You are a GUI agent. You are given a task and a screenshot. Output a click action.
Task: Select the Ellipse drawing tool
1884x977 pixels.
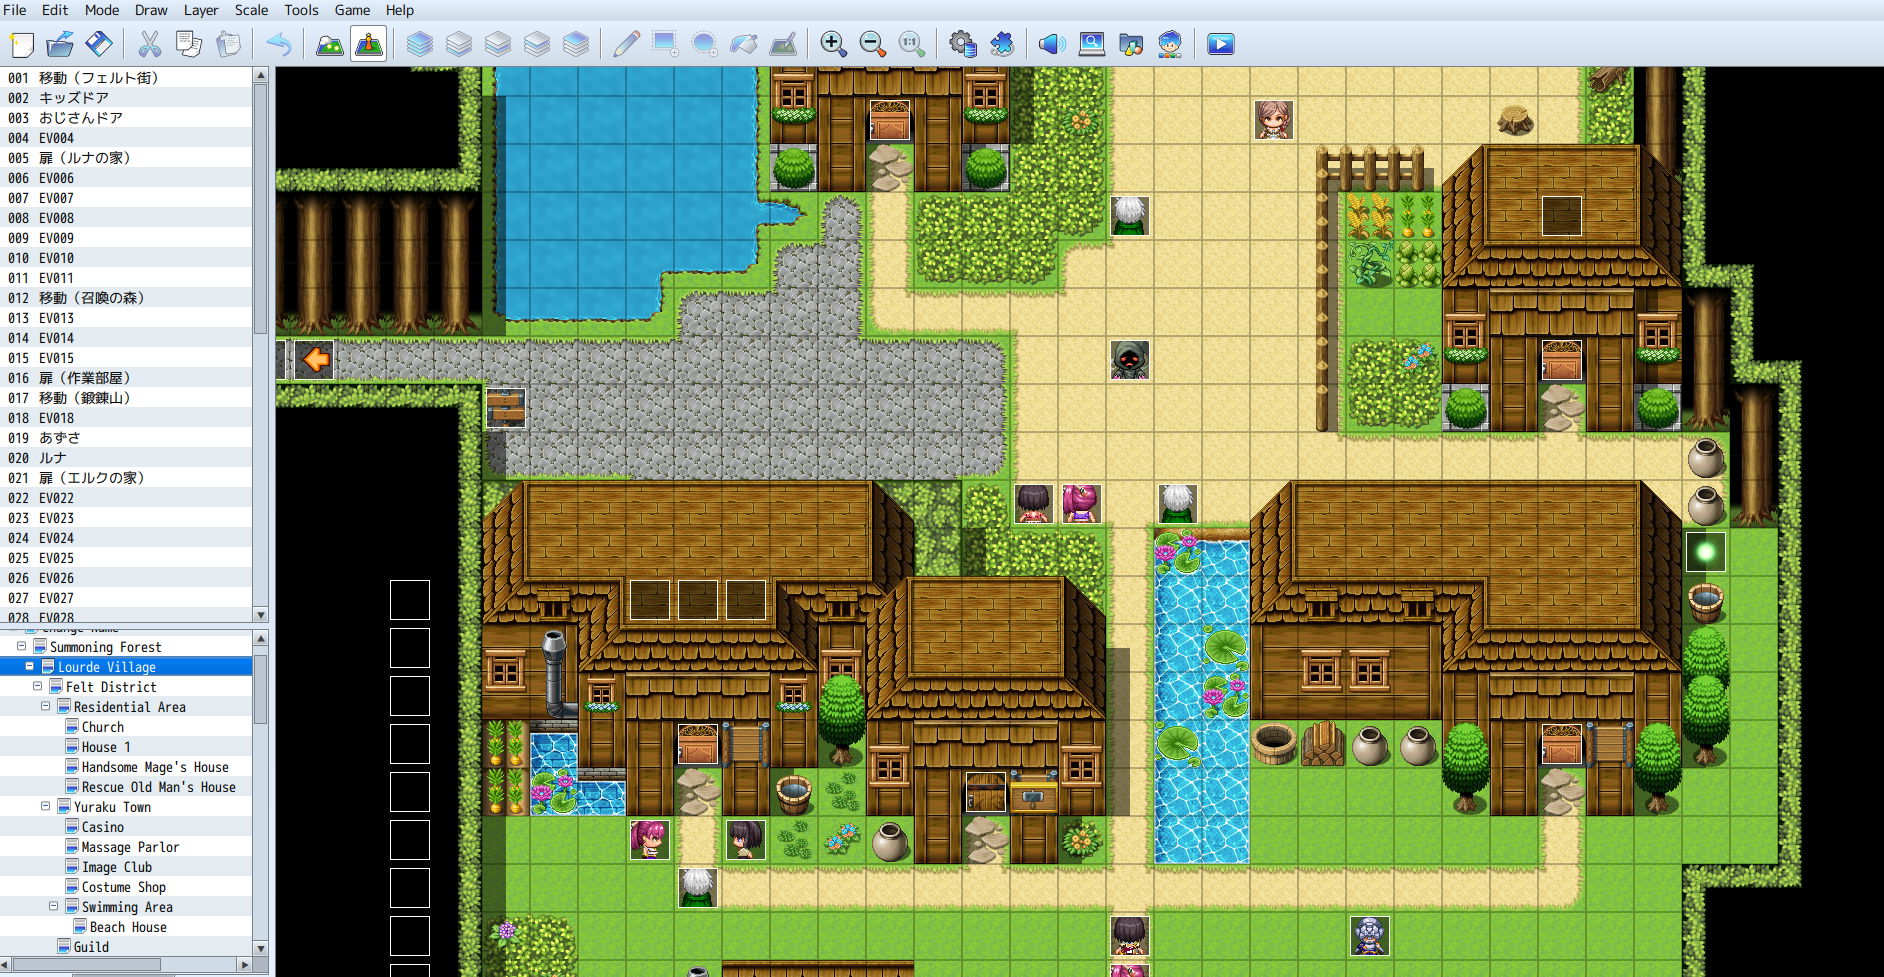click(705, 44)
